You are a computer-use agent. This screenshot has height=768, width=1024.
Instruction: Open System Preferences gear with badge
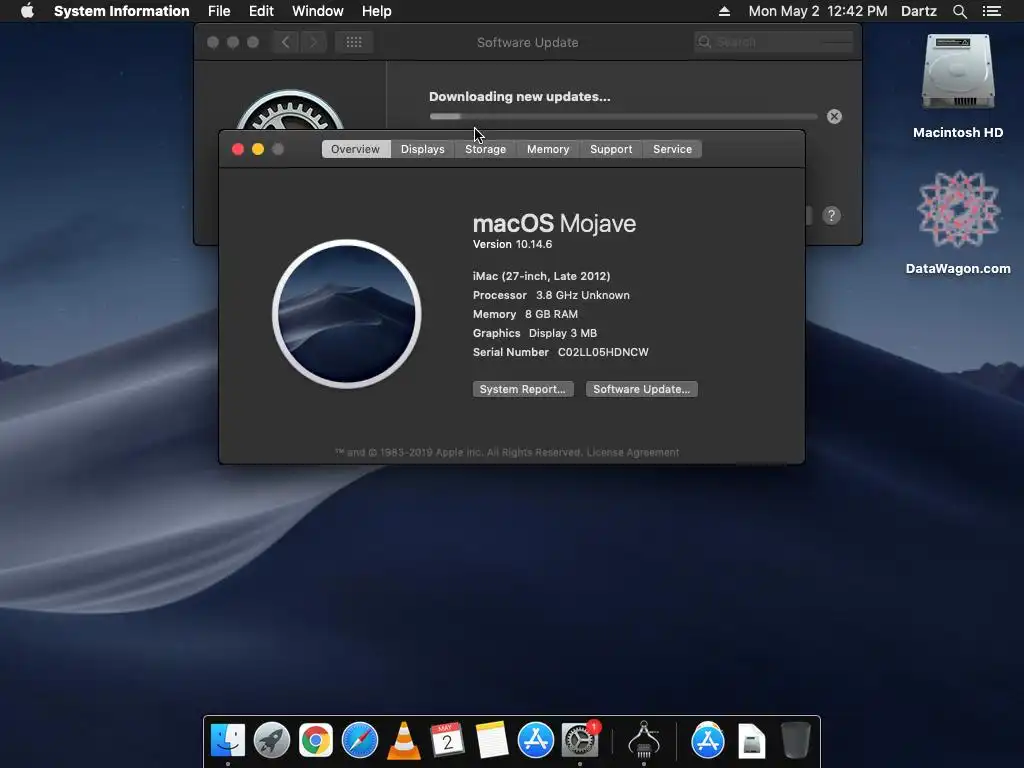click(x=580, y=739)
